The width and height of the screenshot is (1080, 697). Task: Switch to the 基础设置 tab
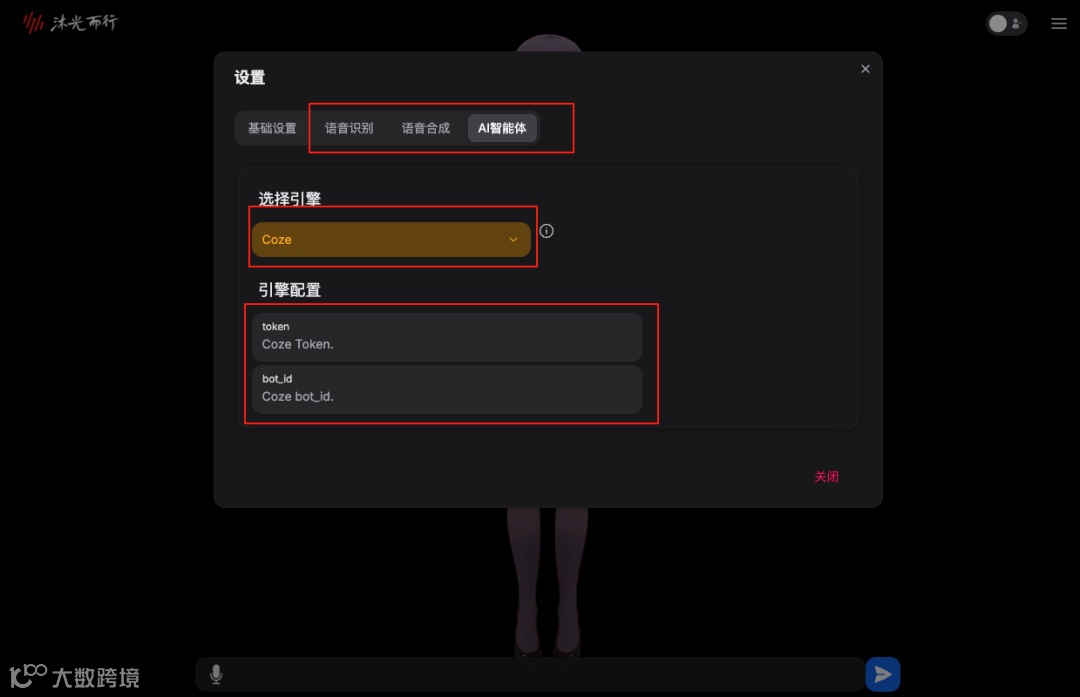pos(272,128)
